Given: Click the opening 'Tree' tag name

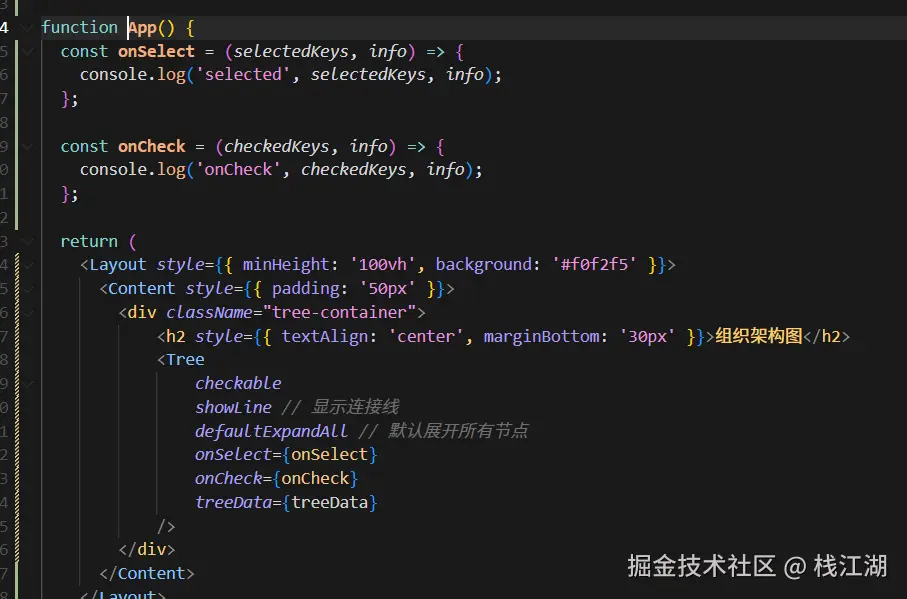Looking at the screenshot, I should click(x=185, y=360).
